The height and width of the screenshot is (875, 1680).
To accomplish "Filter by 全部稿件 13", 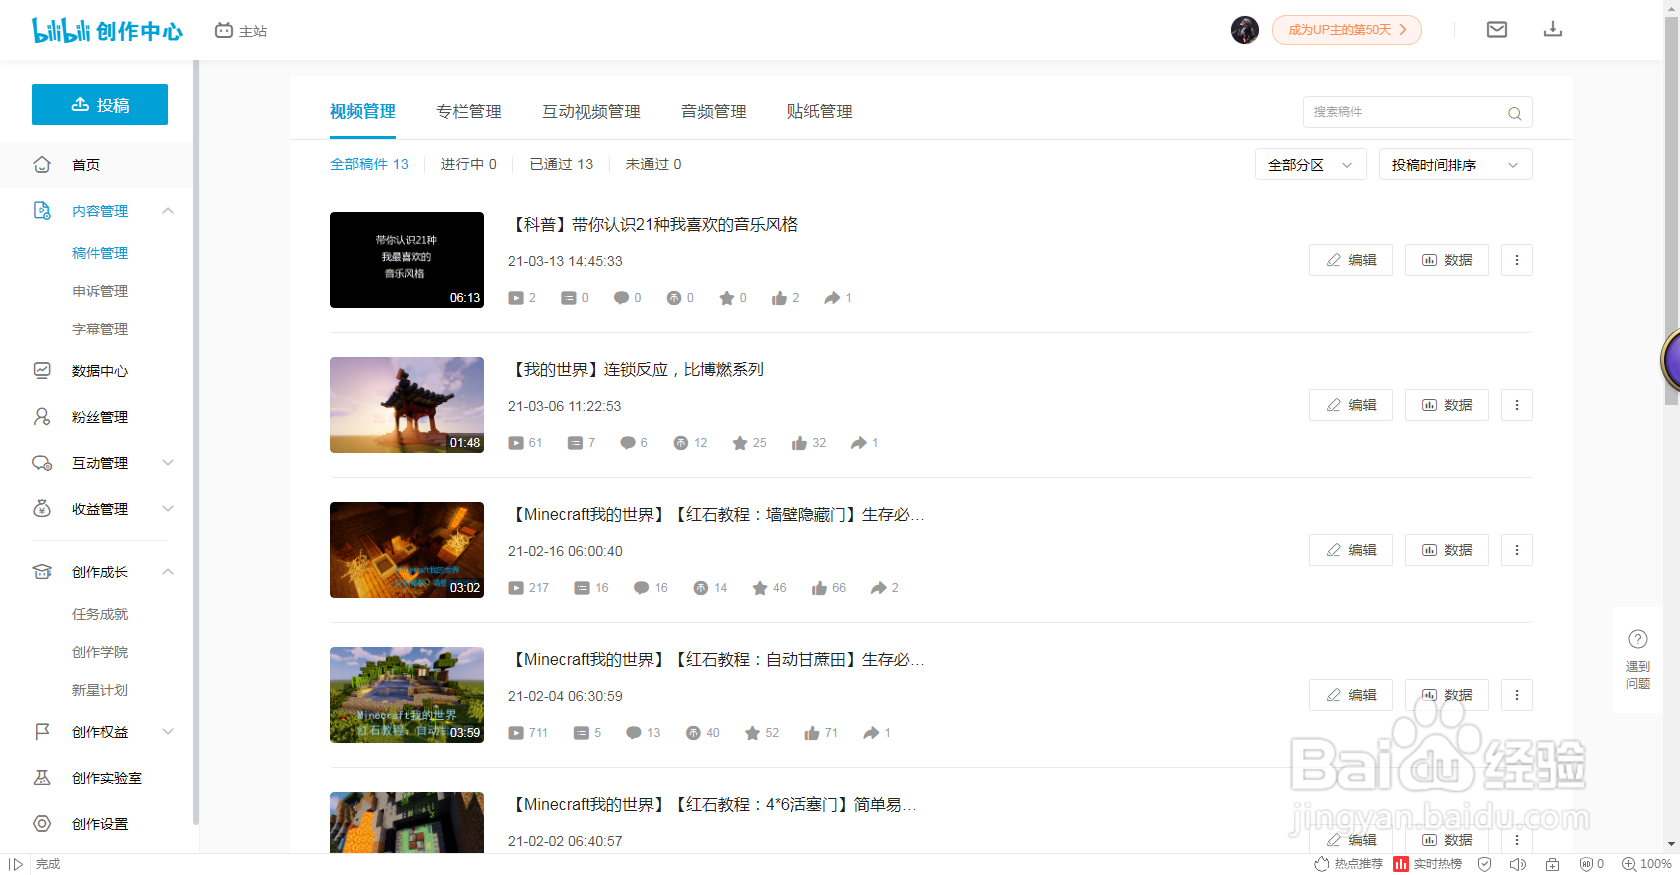I will [x=369, y=164].
